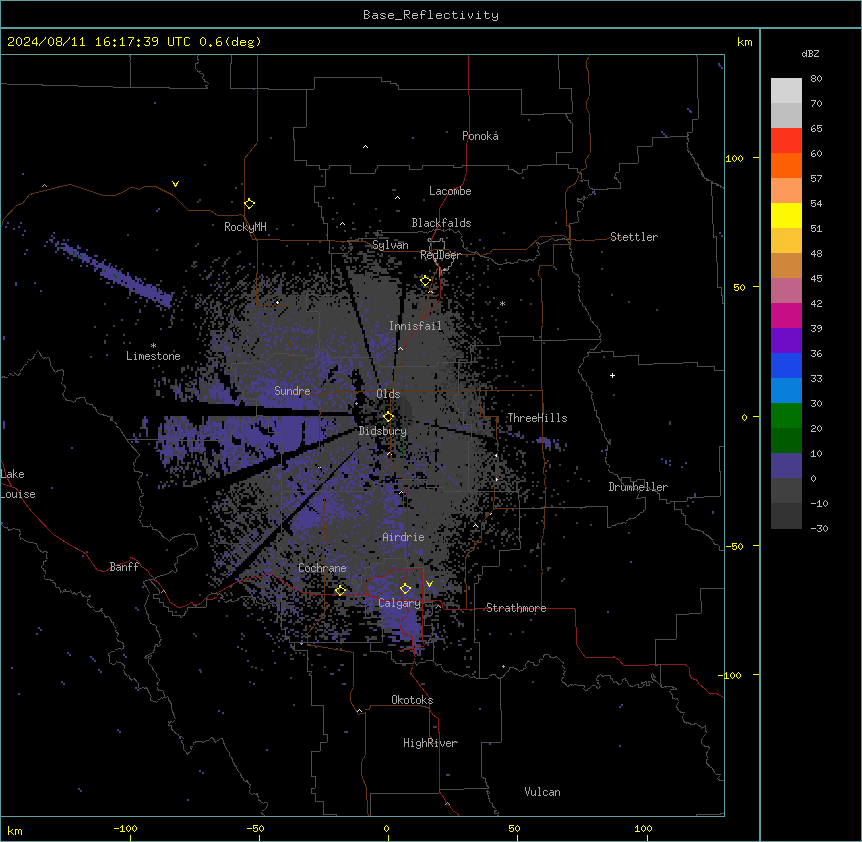Click the Base_Reflectivity title text
862x842 pixels.
431,15
